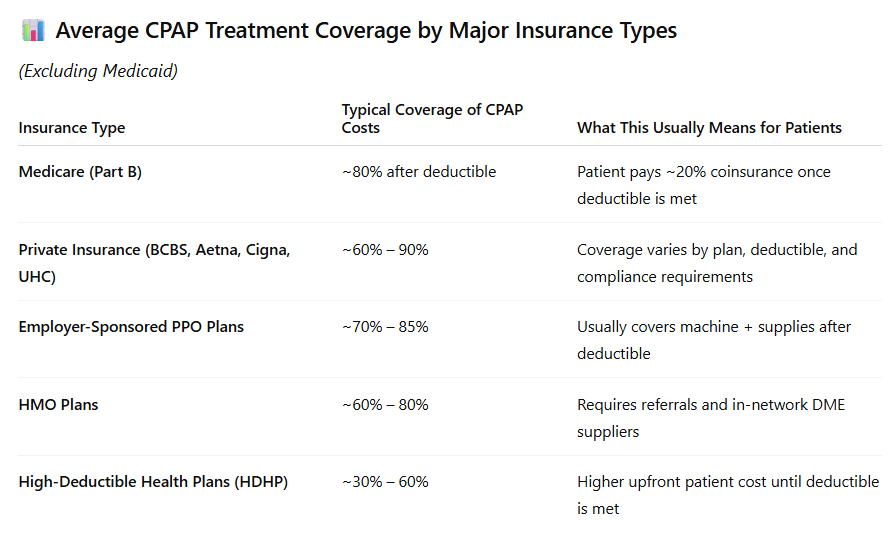Click the "~60% – 80%" coverage value

coord(385,405)
